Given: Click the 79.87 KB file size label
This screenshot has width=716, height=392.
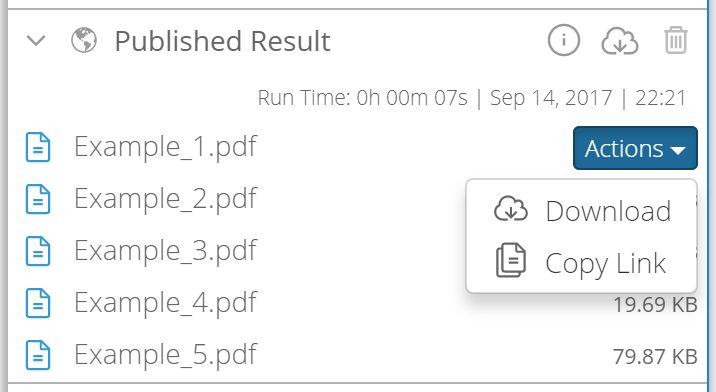Looking at the screenshot, I should coord(655,356).
